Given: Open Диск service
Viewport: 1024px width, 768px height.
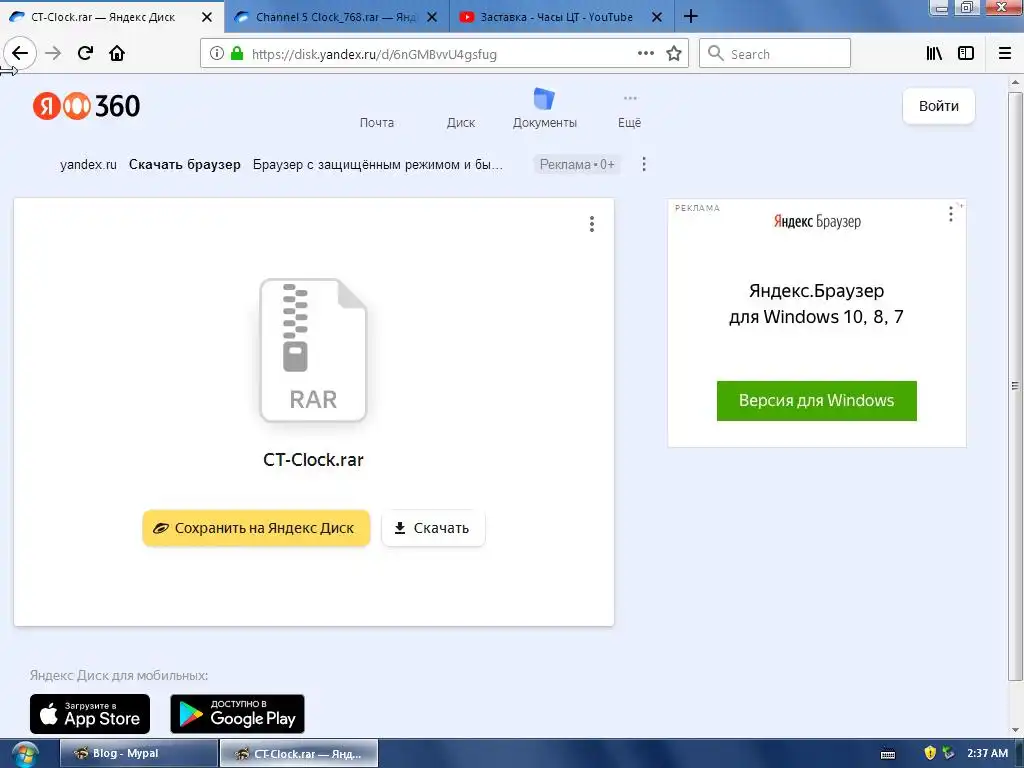Looking at the screenshot, I should [460, 122].
